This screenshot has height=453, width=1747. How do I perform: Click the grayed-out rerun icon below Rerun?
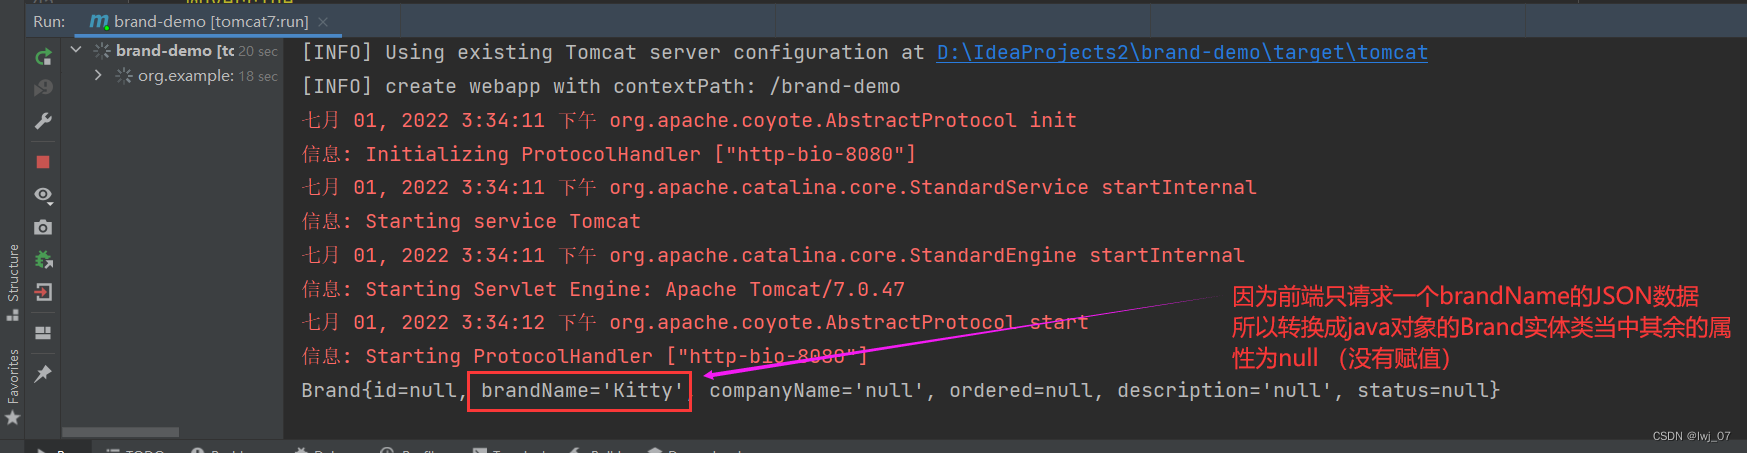tap(43, 88)
